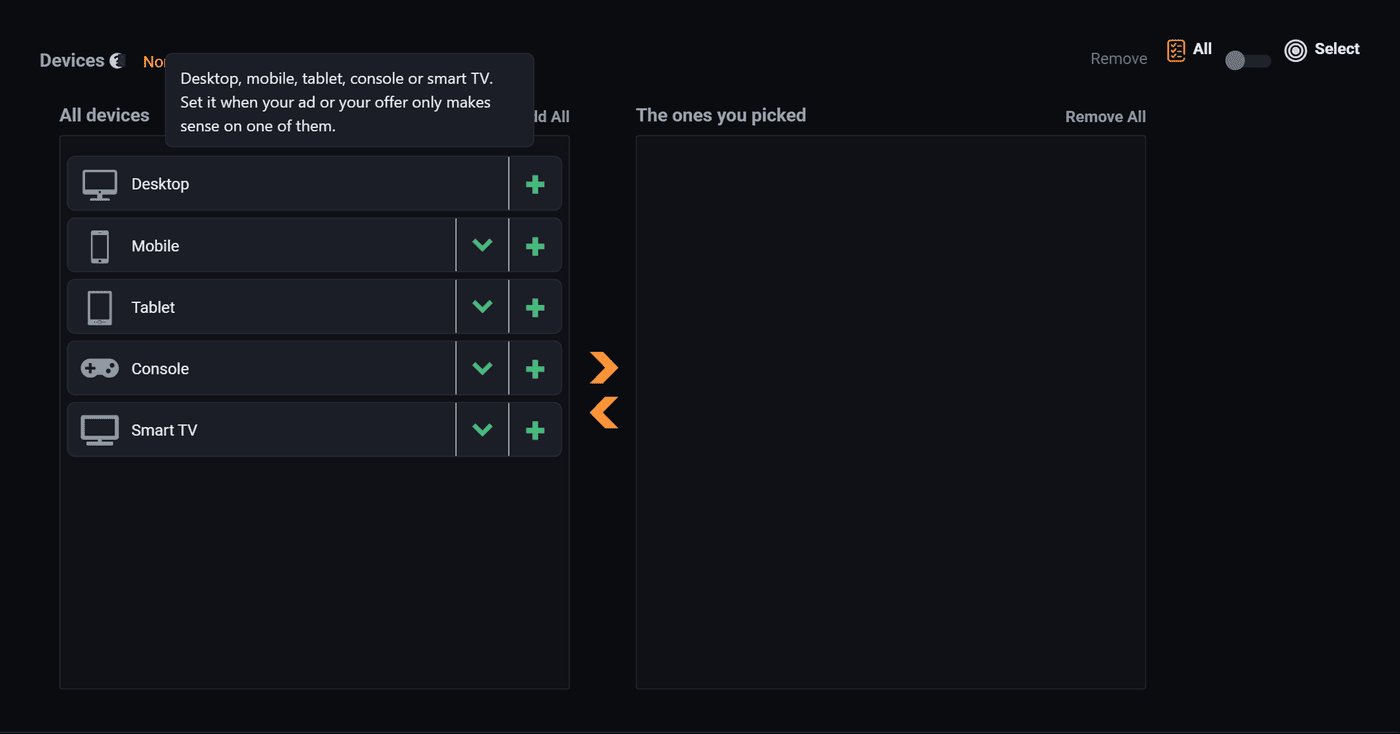Add Console using the green plus

click(x=535, y=369)
